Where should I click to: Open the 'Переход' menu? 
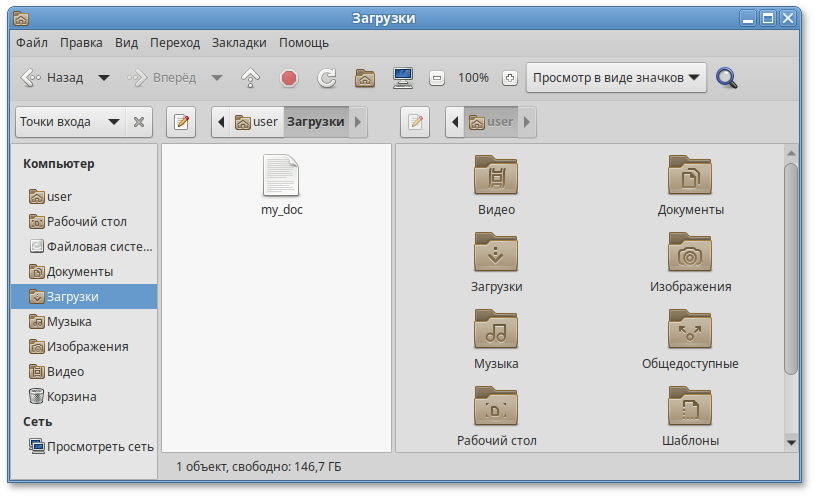(175, 43)
